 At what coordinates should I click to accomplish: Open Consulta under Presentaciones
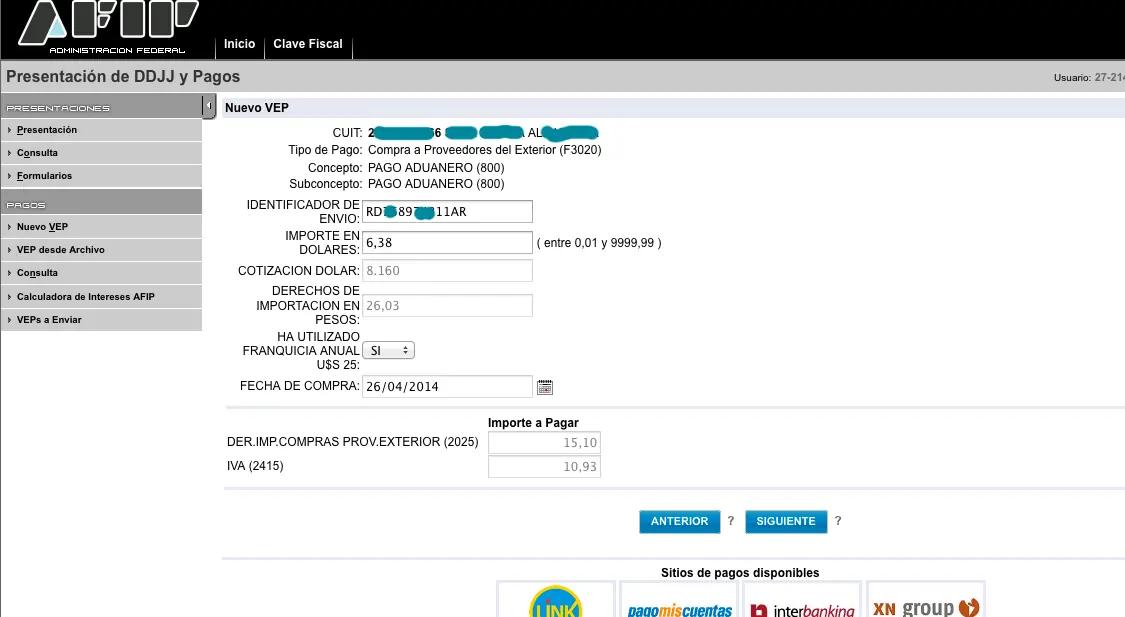pyautogui.click(x=101, y=153)
